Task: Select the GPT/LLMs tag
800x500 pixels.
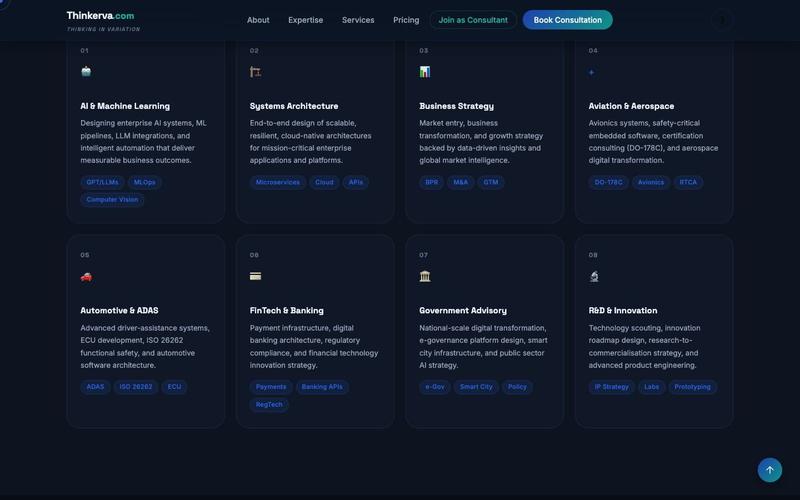Action: 103,182
